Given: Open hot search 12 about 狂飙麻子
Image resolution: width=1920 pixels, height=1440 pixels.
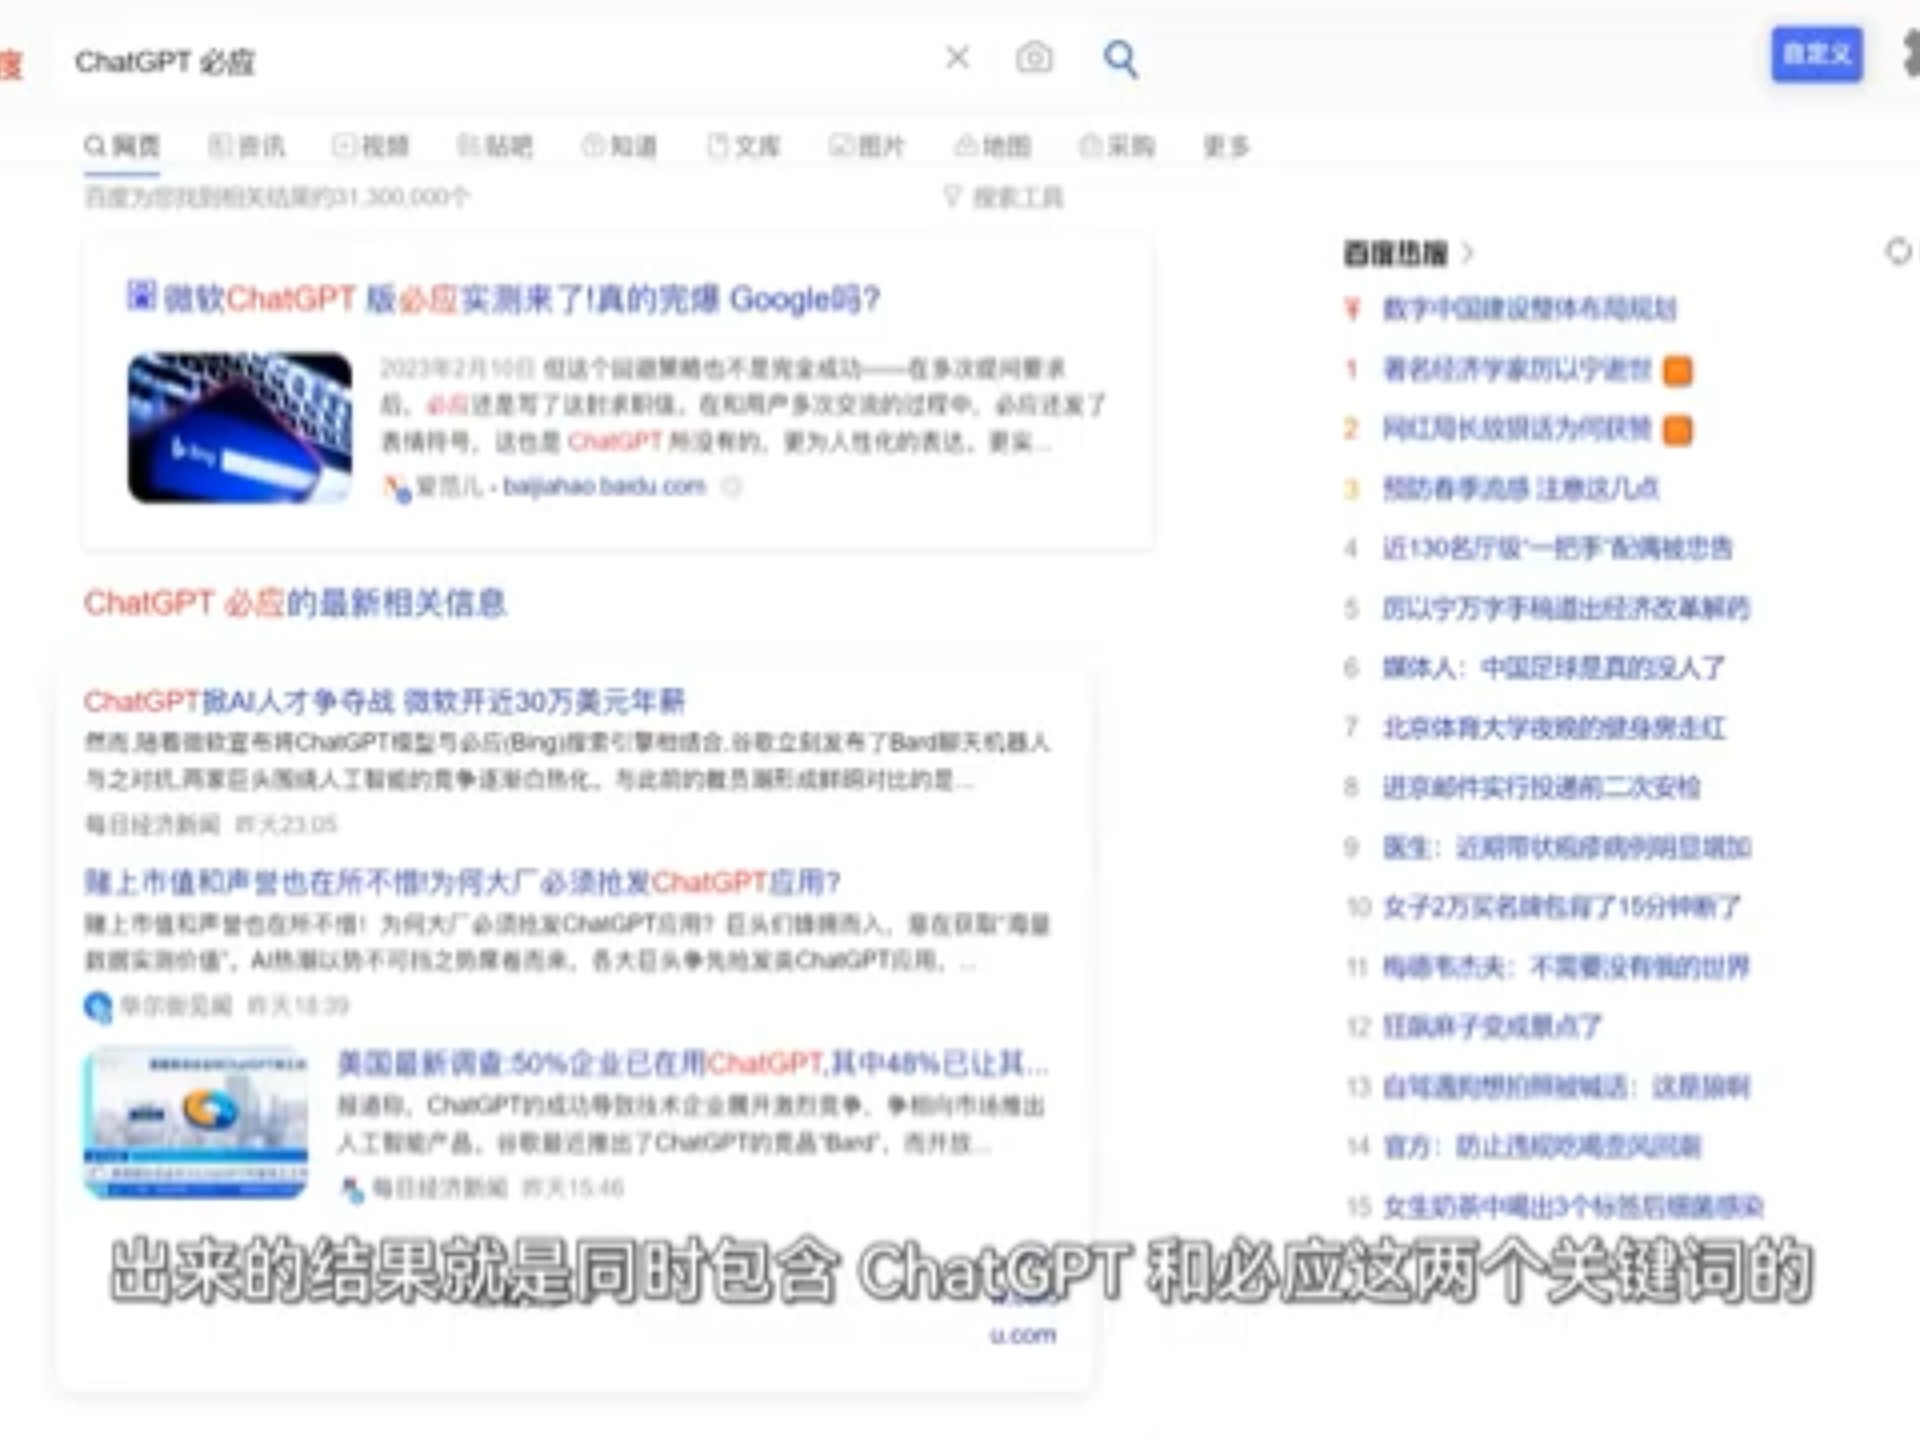Looking at the screenshot, I should pos(1492,1026).
